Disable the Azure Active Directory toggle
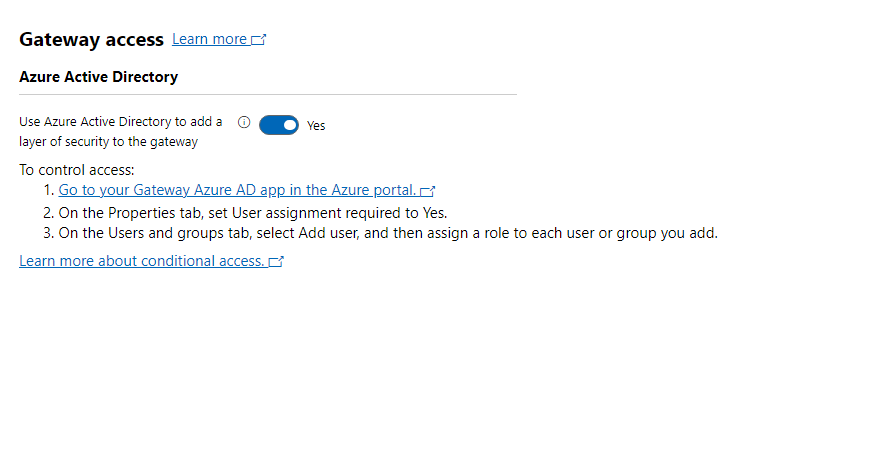The image size is (870, 451). click(x=278, y=125)
